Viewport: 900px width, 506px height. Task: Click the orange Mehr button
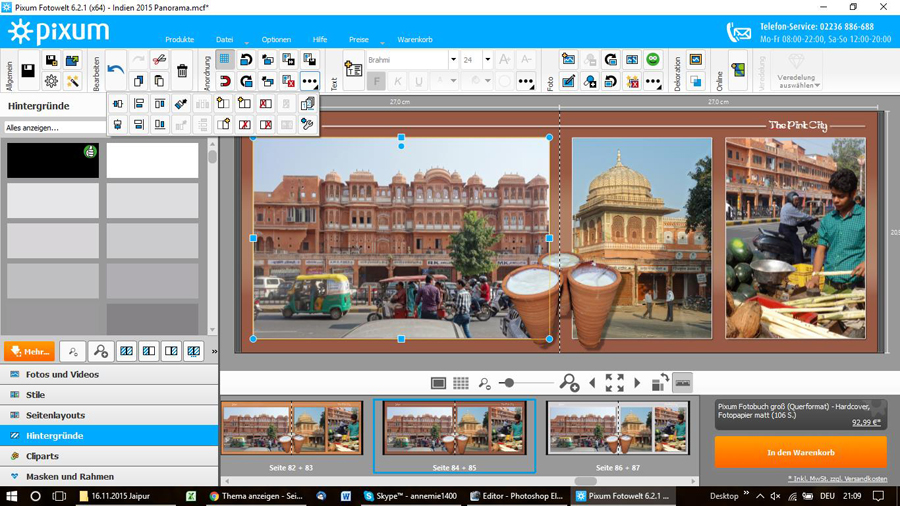[x=29, y=351]
